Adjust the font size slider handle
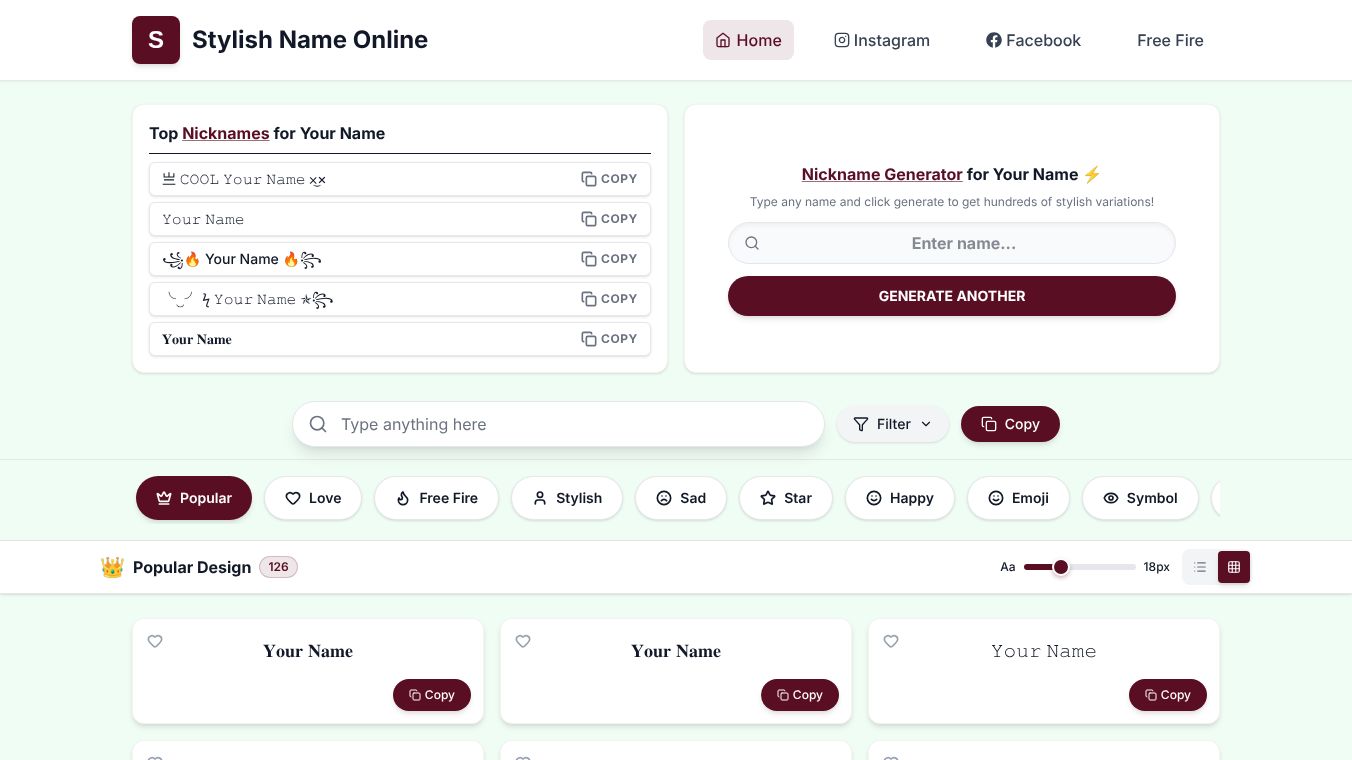Viewport: 1352px width, 760px height. pyautogui.click(x=1061, y=567)
